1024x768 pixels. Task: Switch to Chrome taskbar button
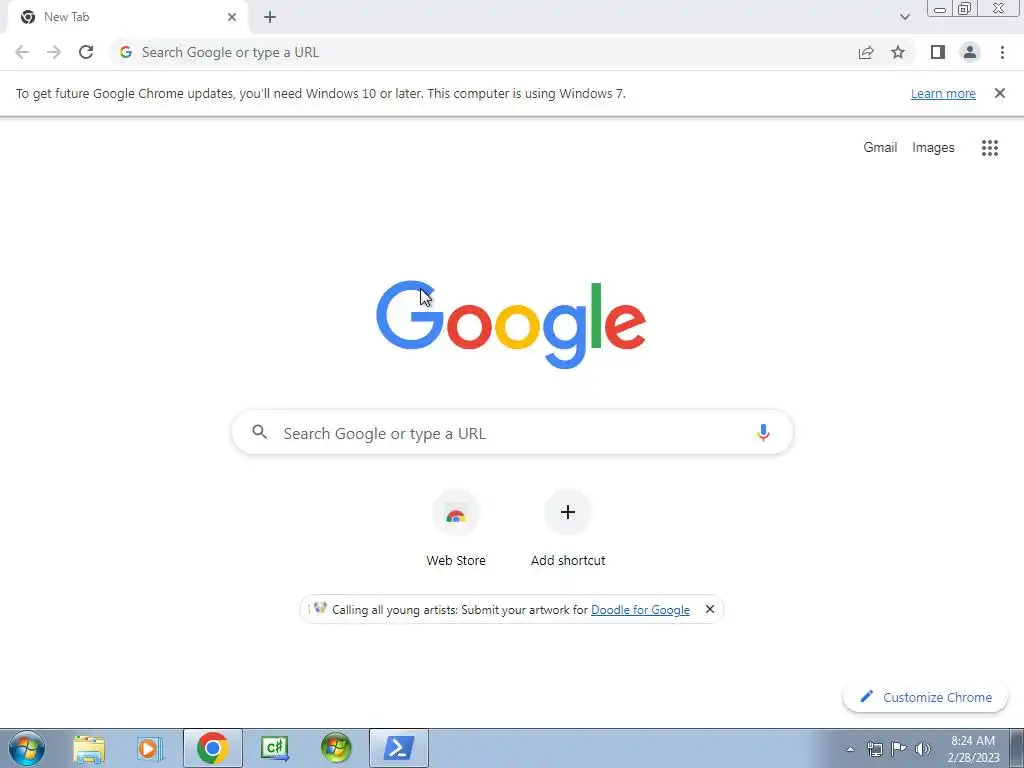[x=212, y=748]
